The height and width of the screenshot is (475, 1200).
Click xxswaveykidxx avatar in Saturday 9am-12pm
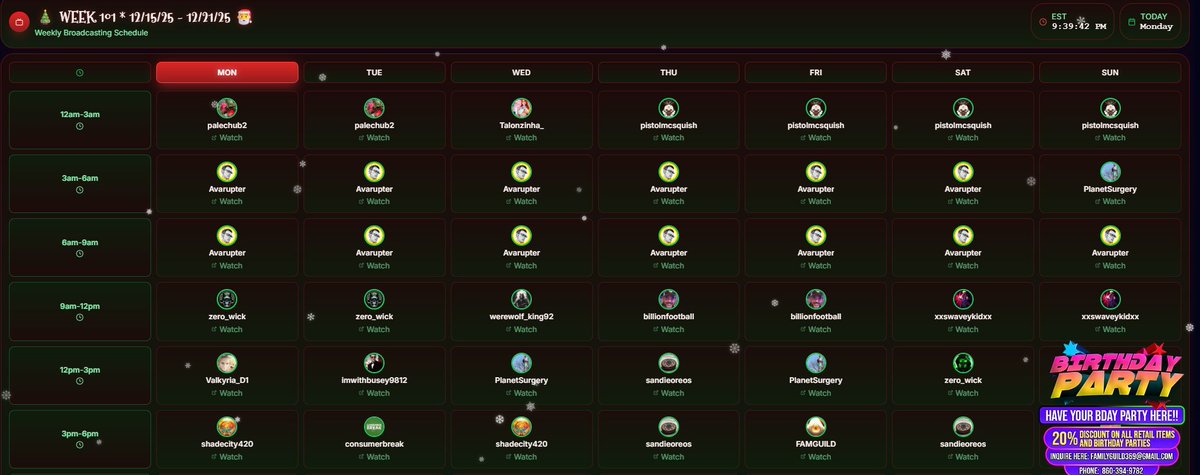[962, 298]
